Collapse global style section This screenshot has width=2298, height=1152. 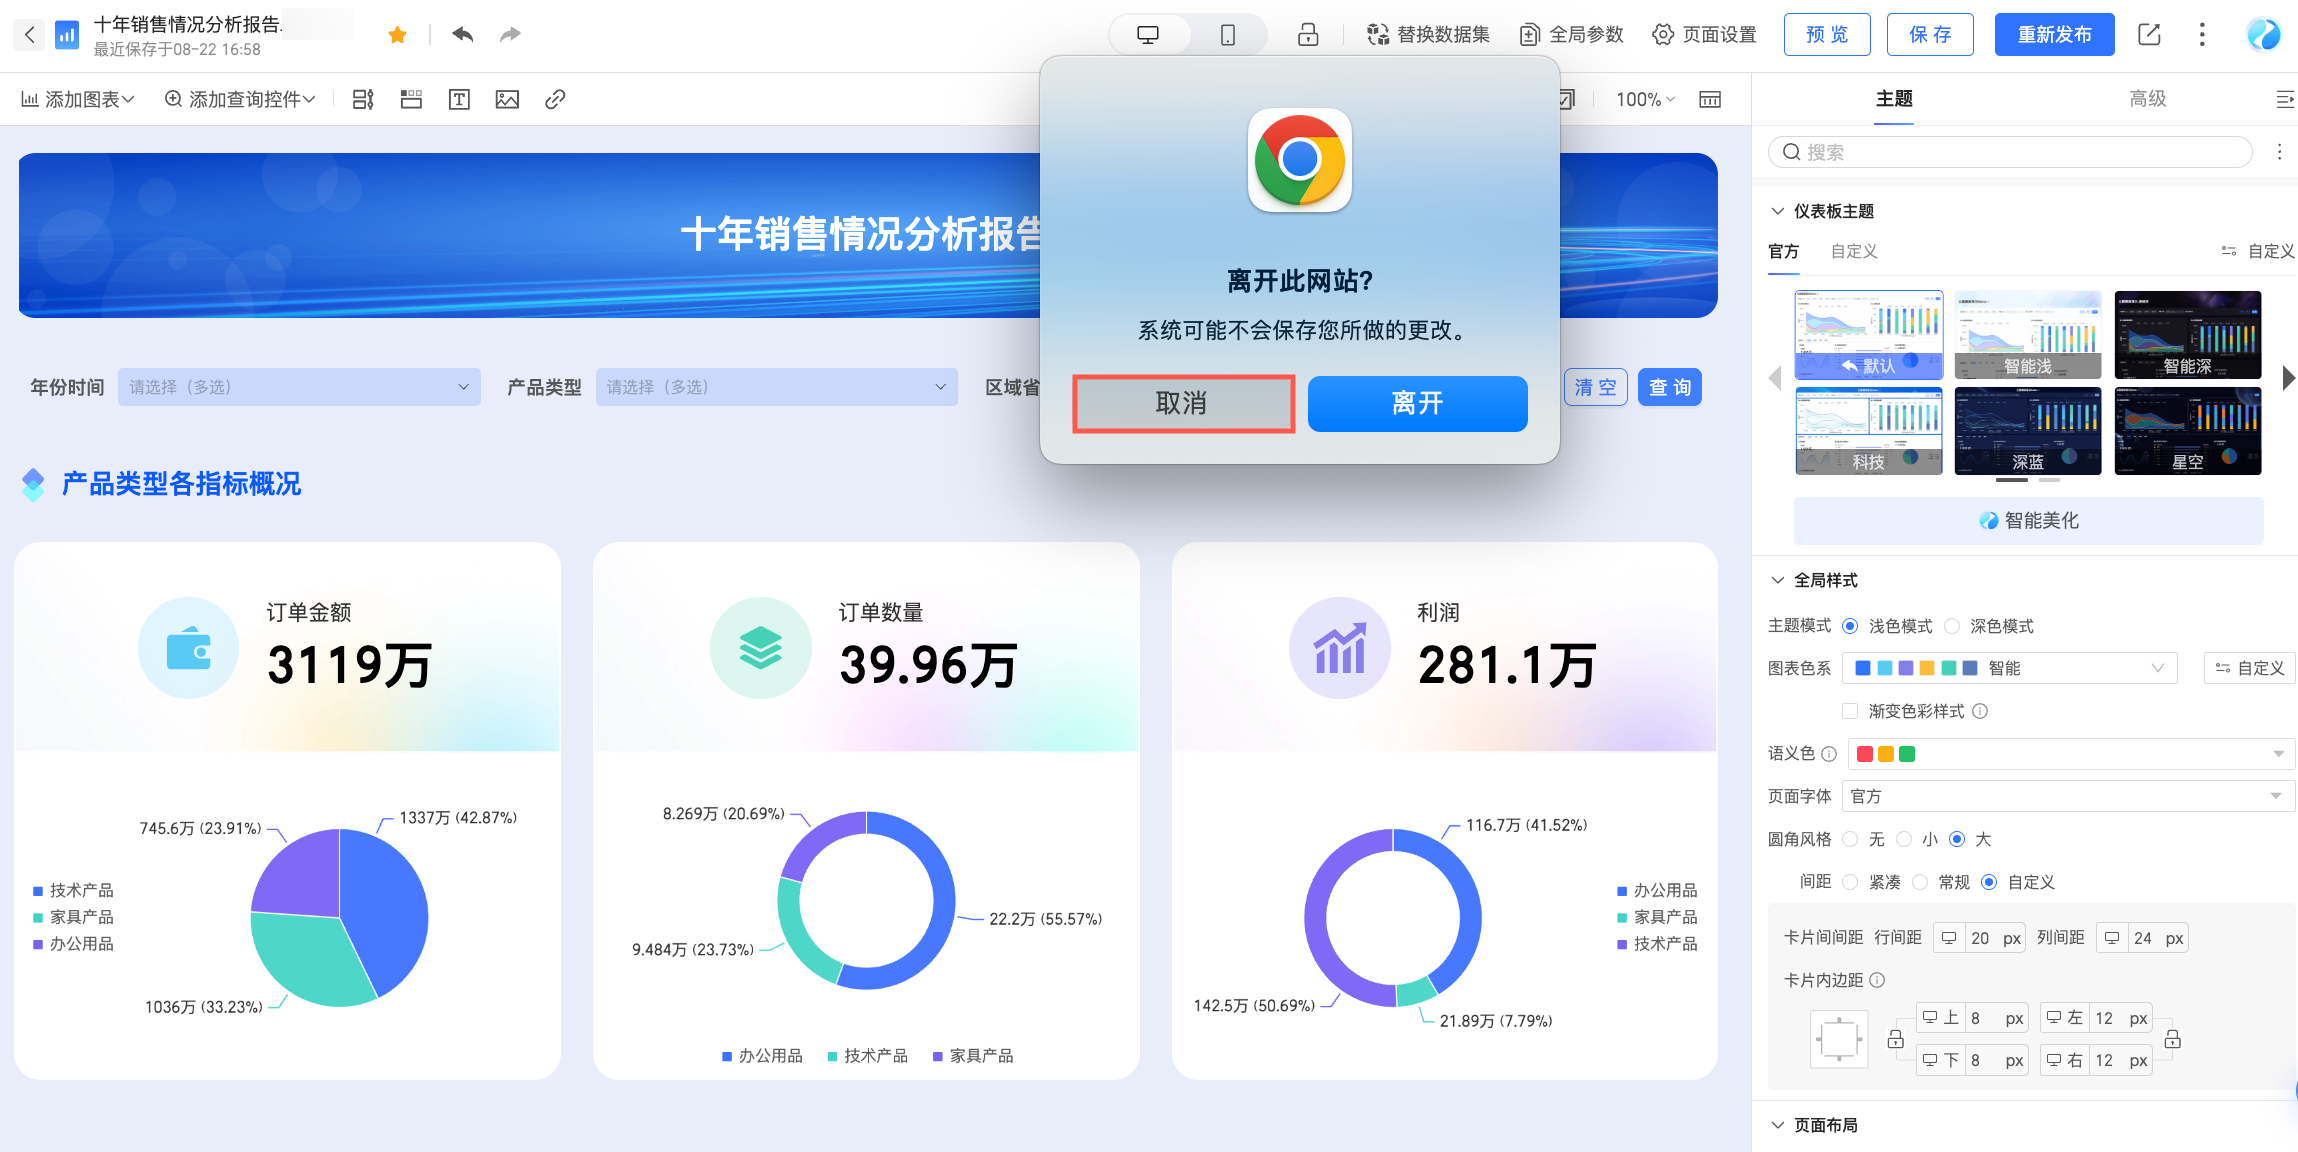tap(1777, 580)
